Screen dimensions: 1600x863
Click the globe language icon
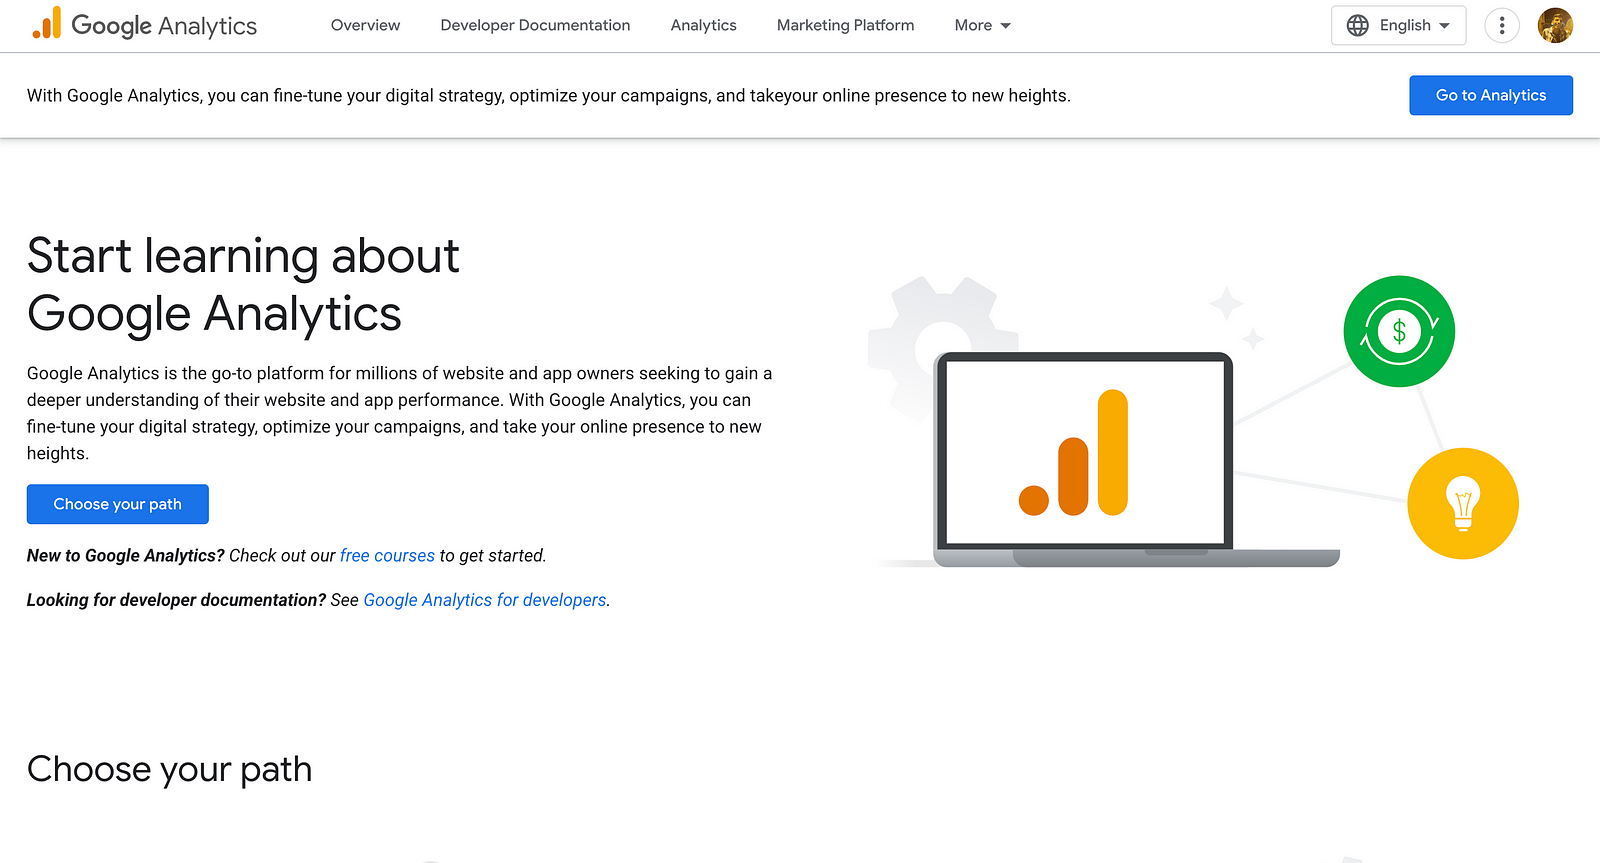pos(1357,25)
